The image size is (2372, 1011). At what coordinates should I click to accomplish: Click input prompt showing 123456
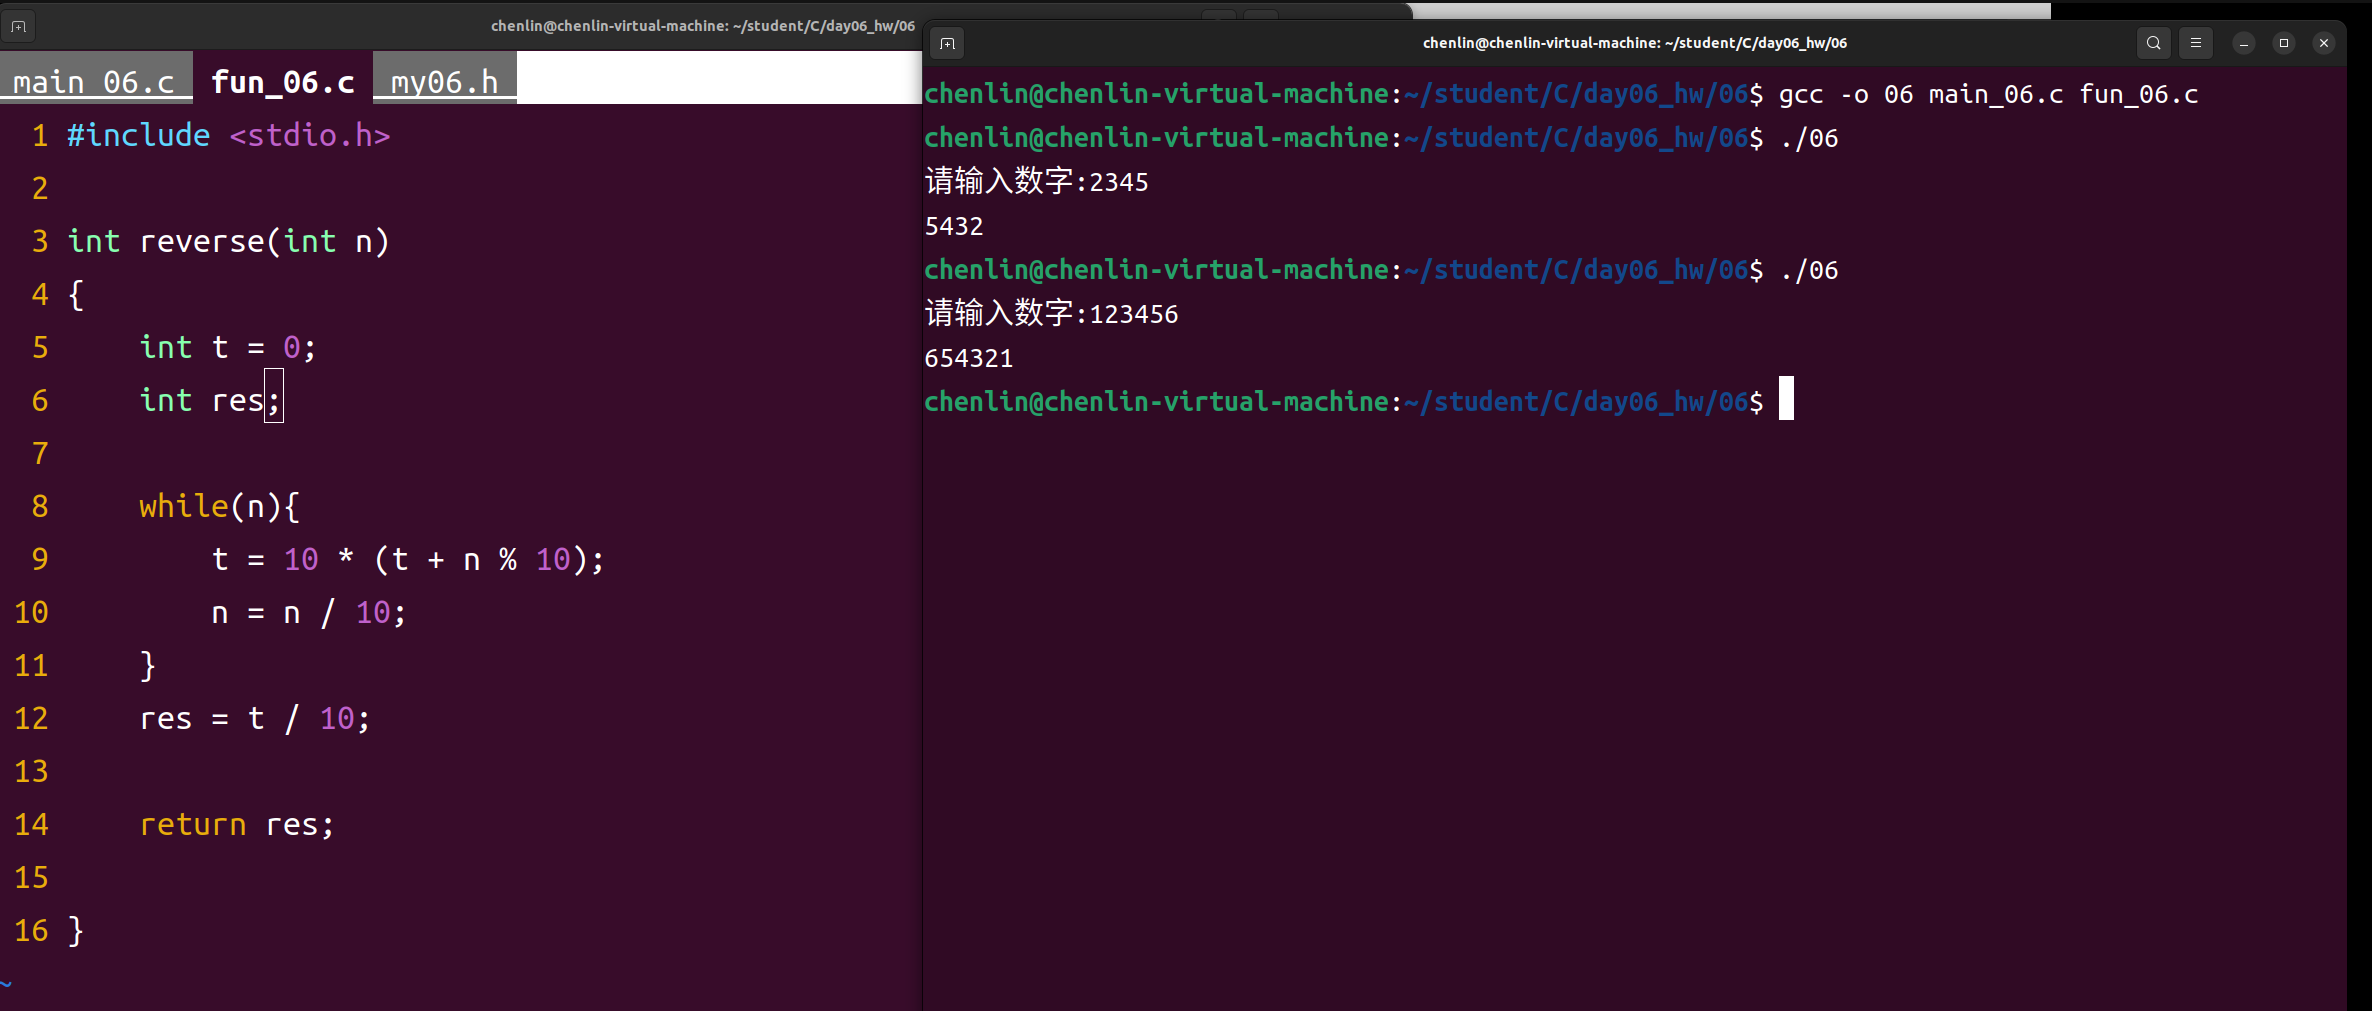point(1052,313)
